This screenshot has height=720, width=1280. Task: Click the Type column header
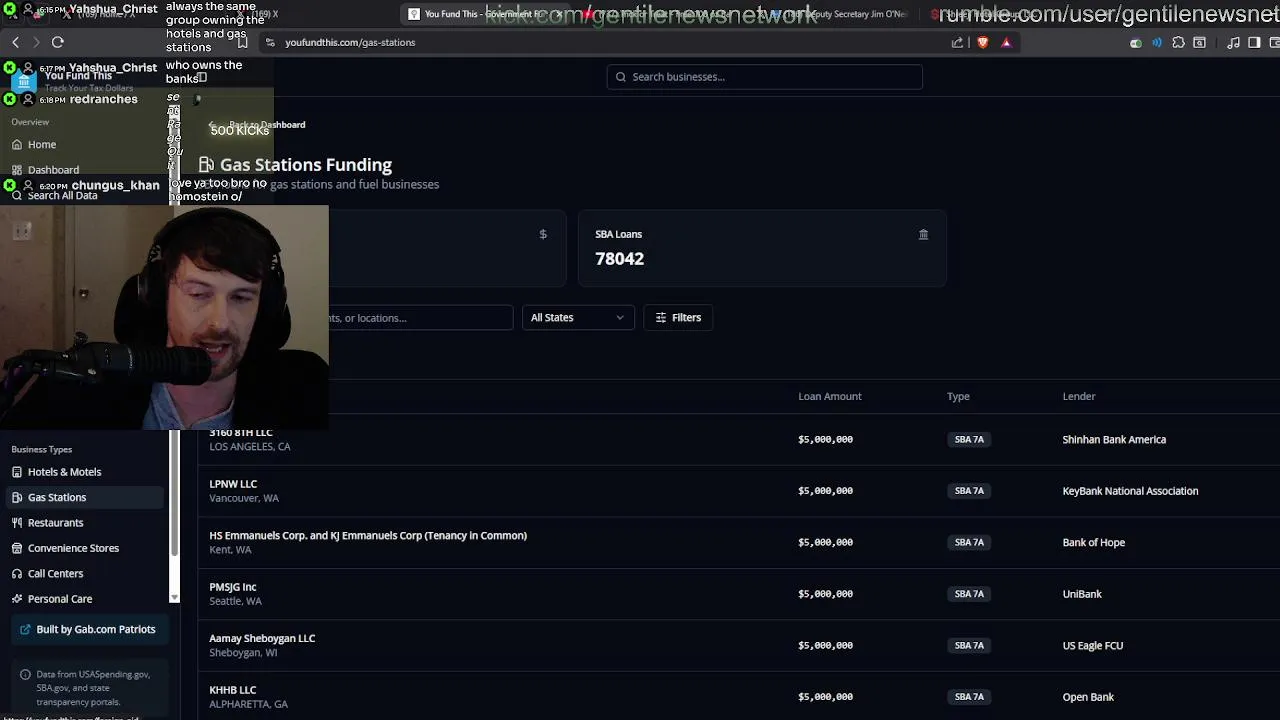coord(958,396)
